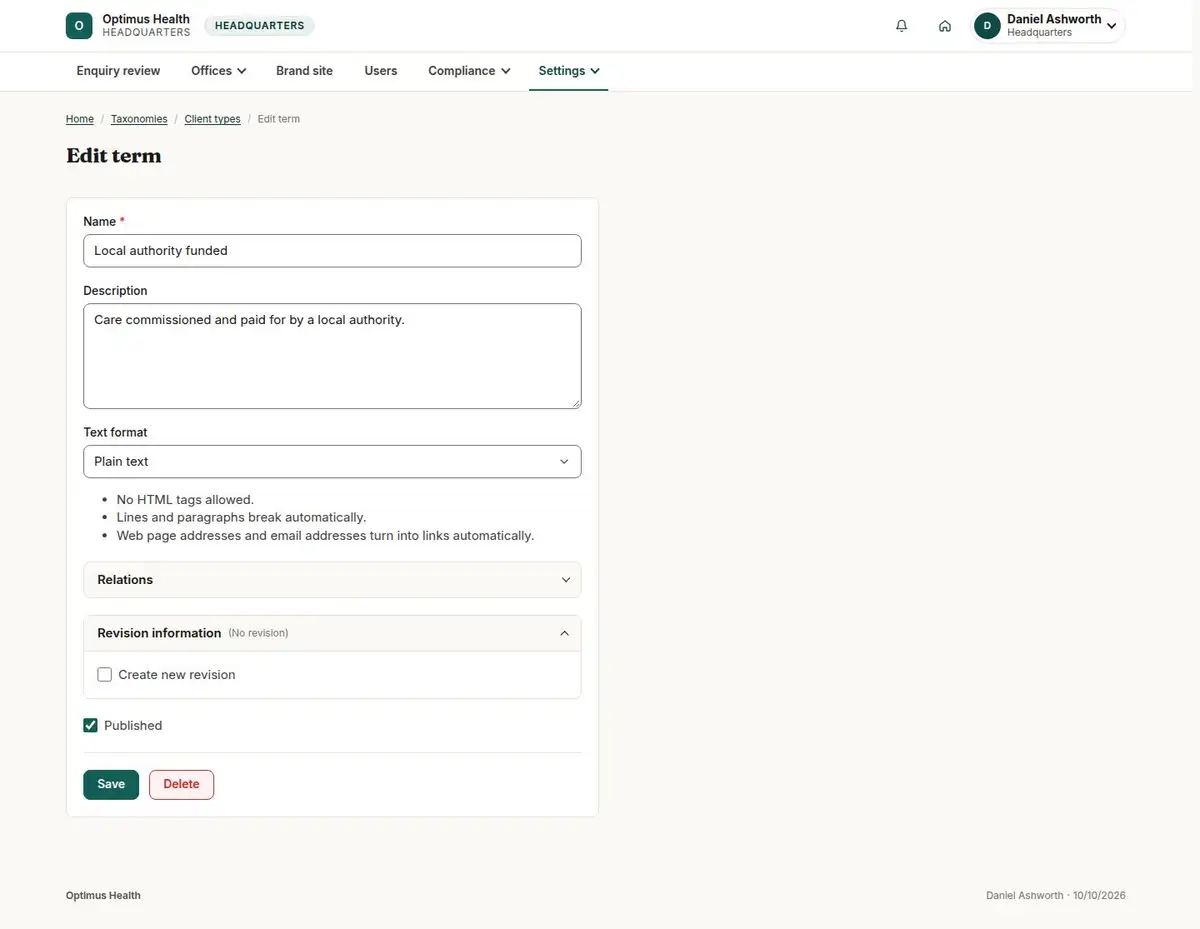1200x929 pixels.
Task: Go to the home icon in header
Action: click(945, 26)
